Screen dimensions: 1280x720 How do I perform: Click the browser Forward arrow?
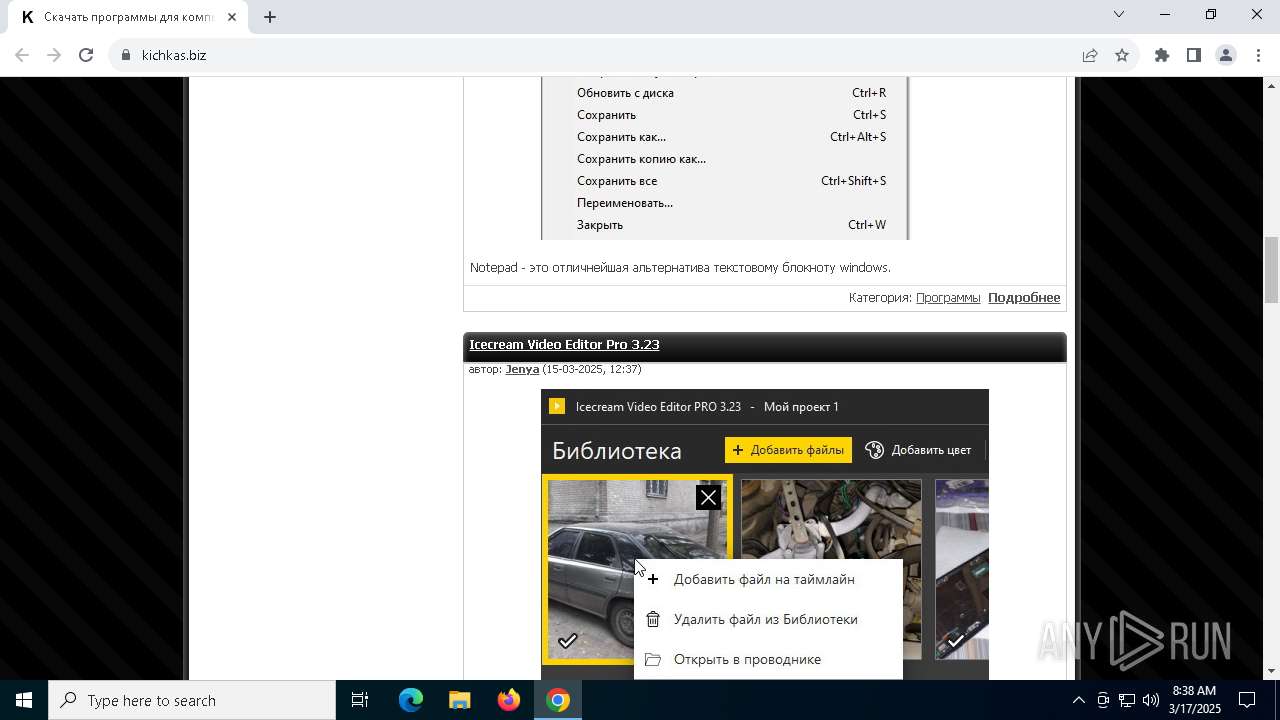pyautogui.click(x=54, y=55)
